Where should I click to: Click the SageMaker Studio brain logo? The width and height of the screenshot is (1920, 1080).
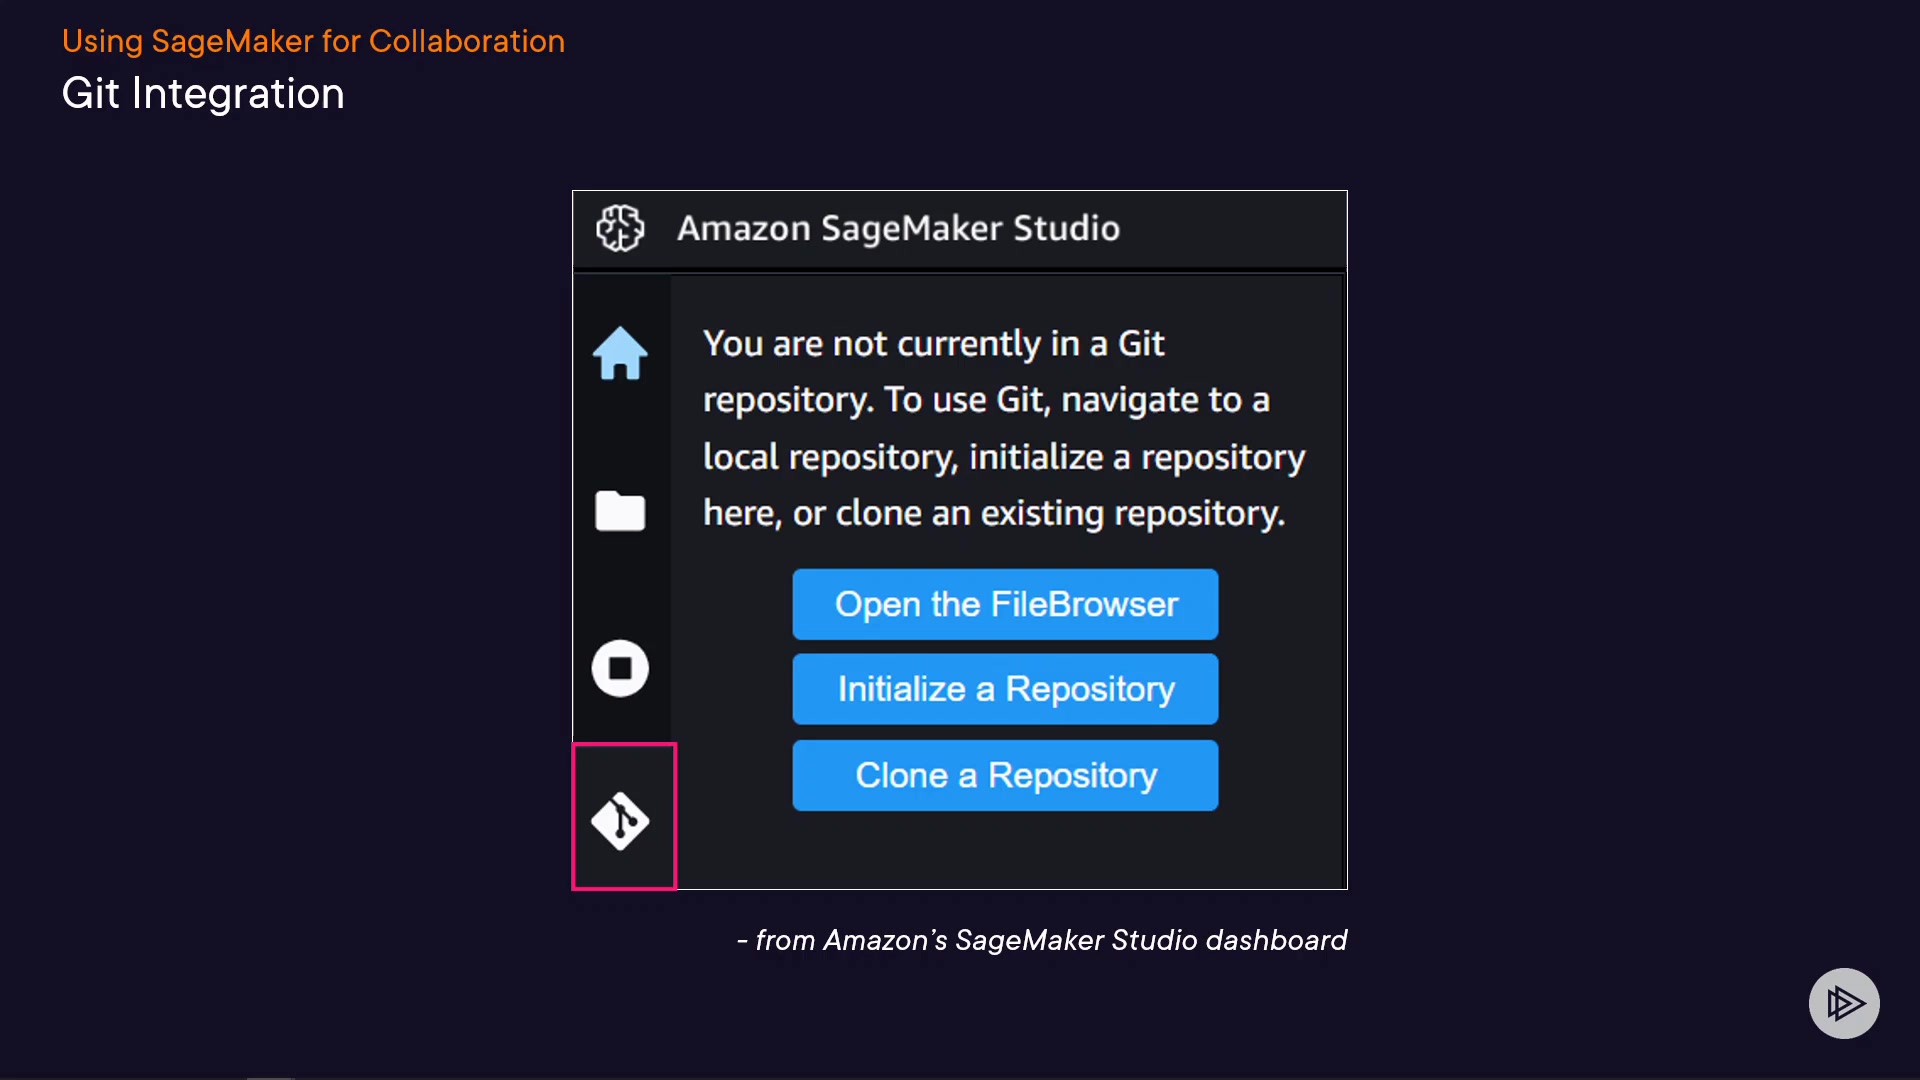620,228
